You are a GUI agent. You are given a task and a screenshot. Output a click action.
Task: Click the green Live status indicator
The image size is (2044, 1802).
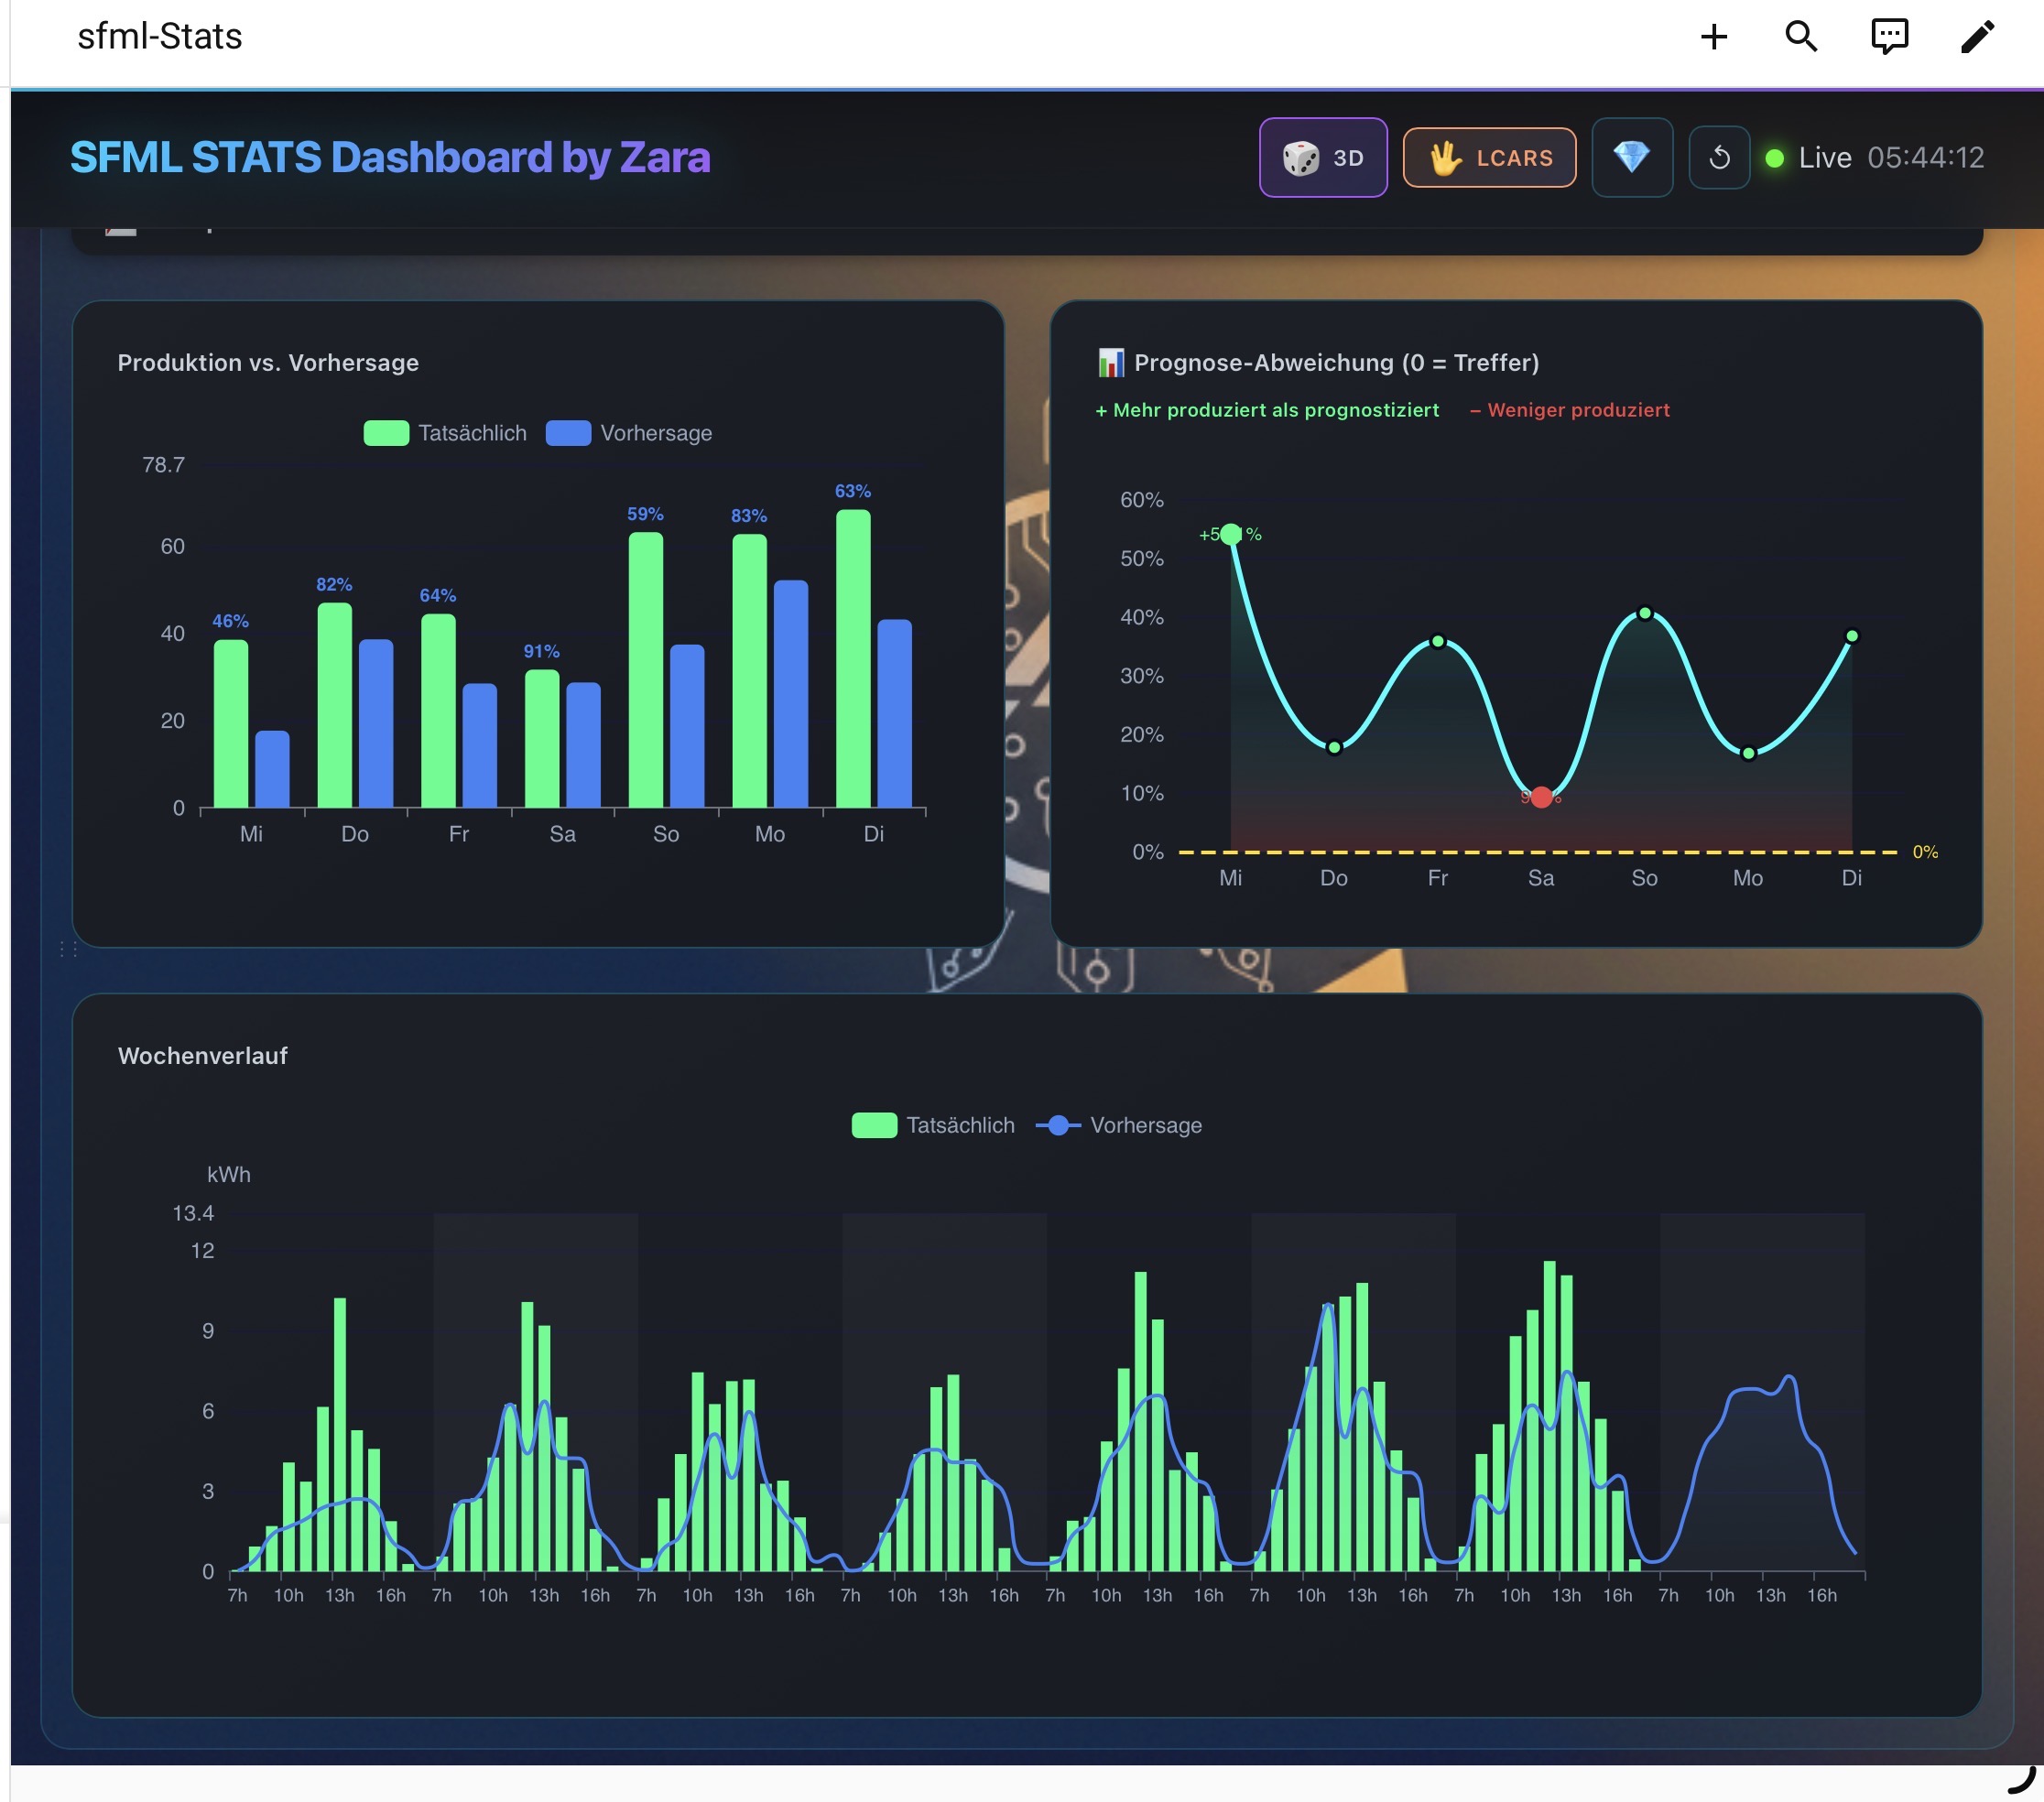1774,158
